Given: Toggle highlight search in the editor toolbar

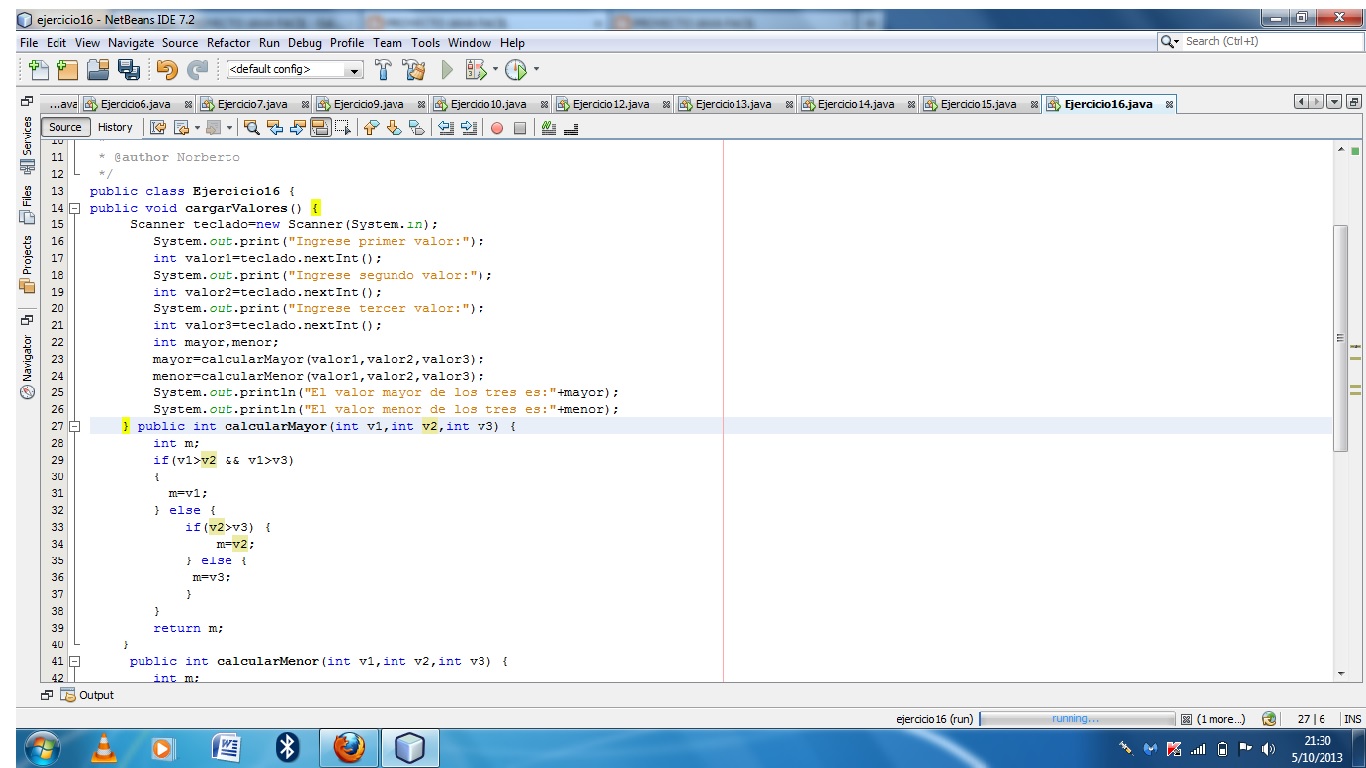Looking at the screenshot, I should pos(318,128).
